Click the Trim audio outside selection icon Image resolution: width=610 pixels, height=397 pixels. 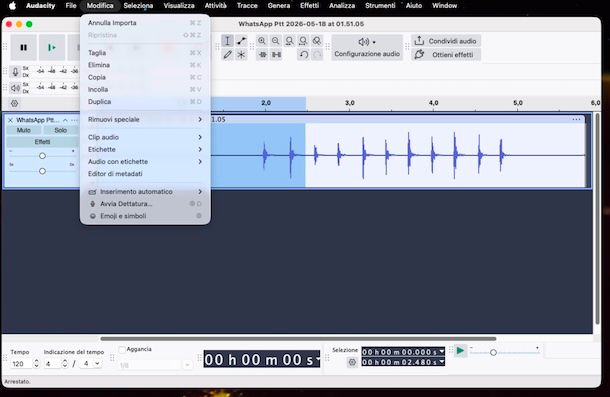click(x=263, y=54)
